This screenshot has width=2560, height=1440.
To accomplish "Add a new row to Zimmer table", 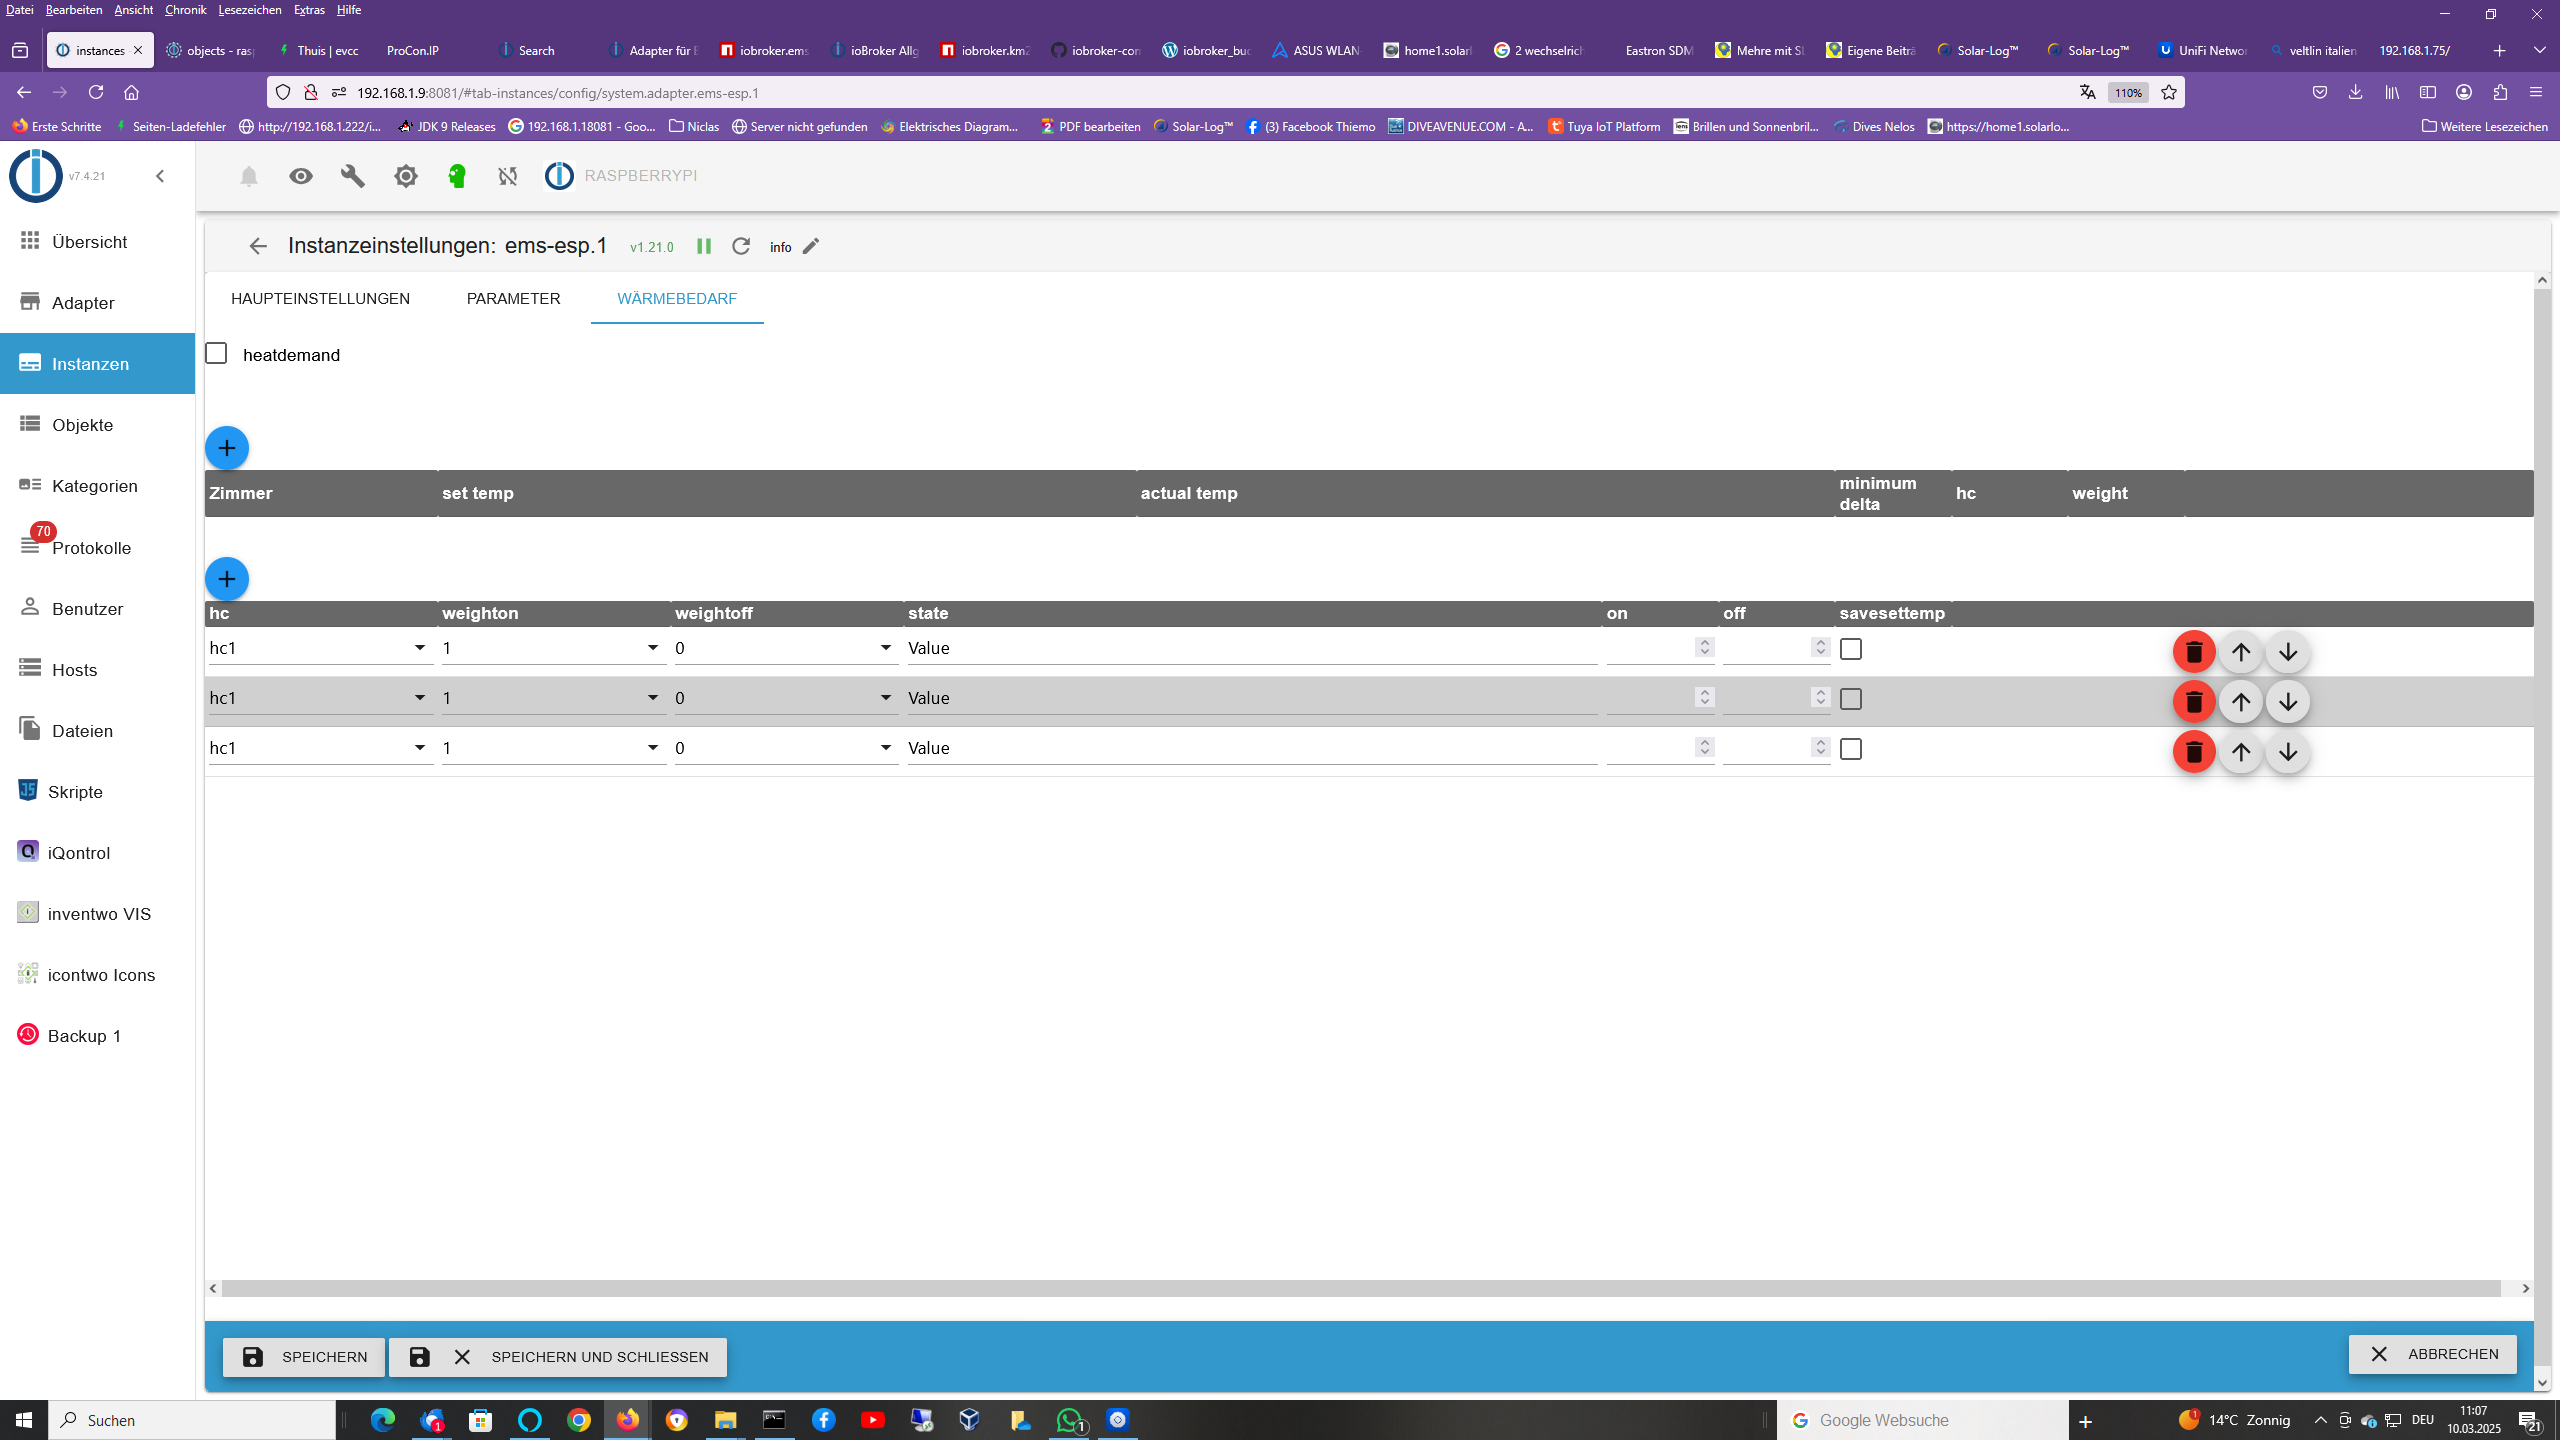I will 227,448.
